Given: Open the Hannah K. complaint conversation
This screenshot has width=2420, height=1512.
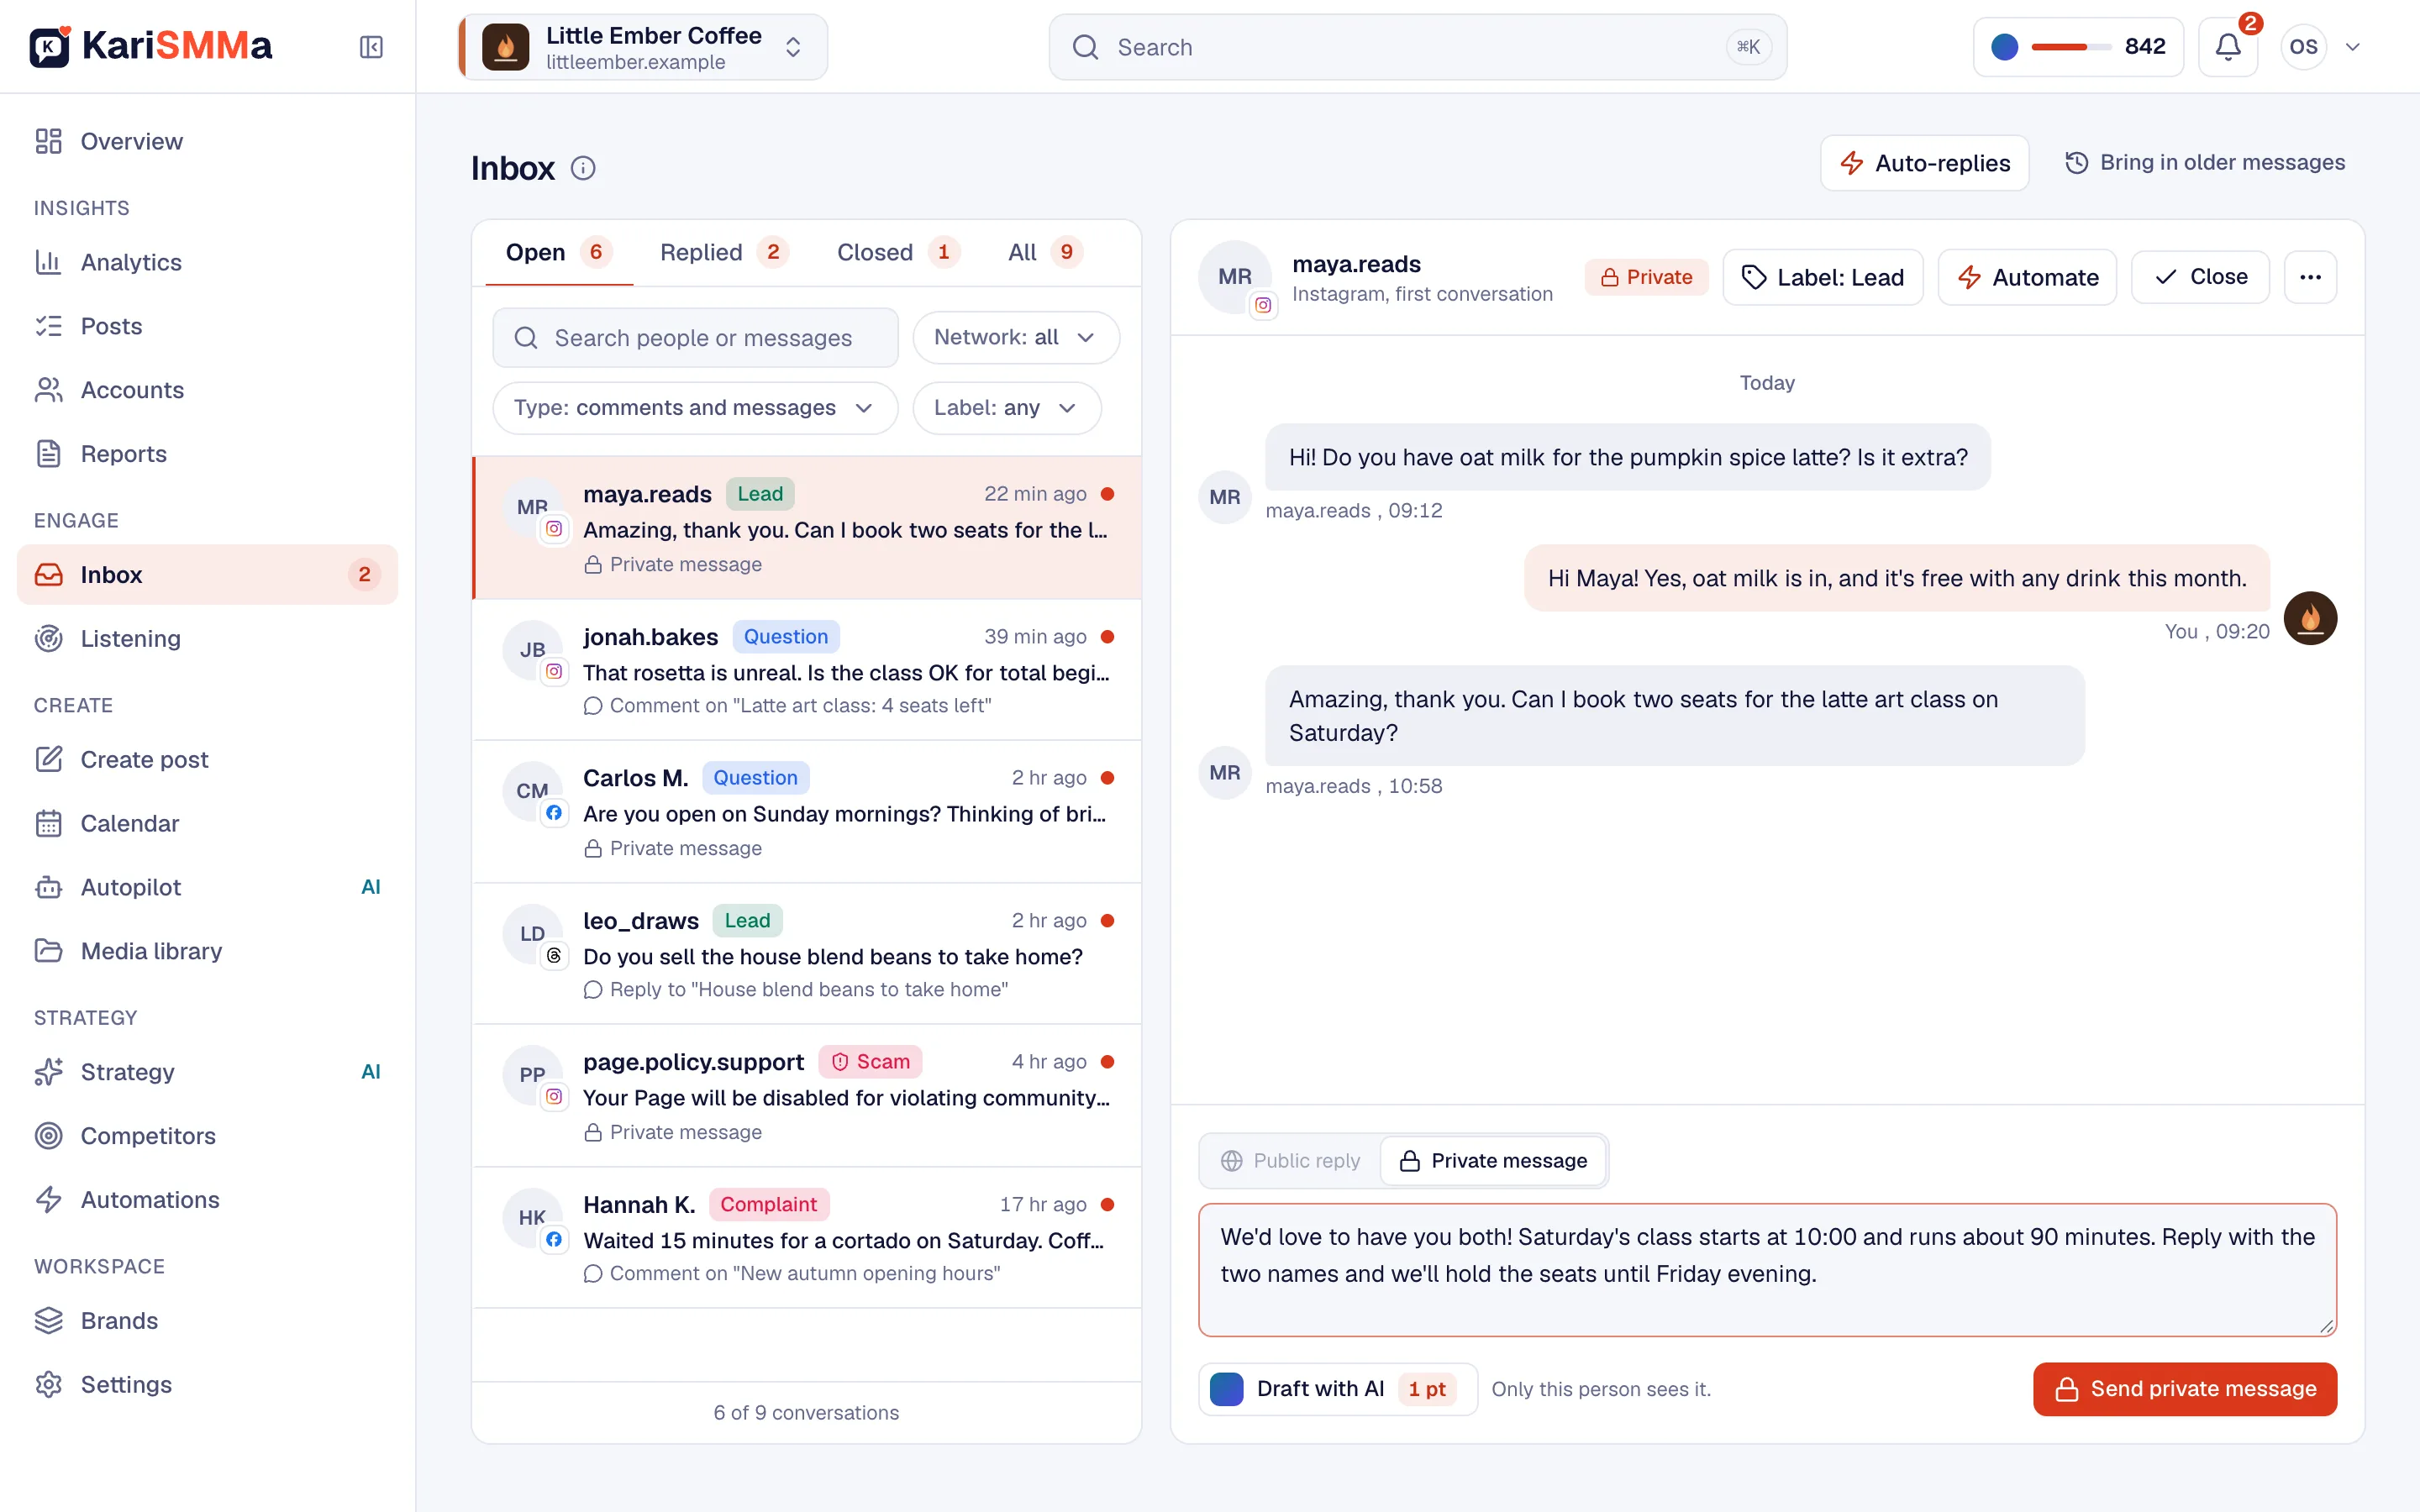Looking at the screenshot, I should (x=806, y=1238).
